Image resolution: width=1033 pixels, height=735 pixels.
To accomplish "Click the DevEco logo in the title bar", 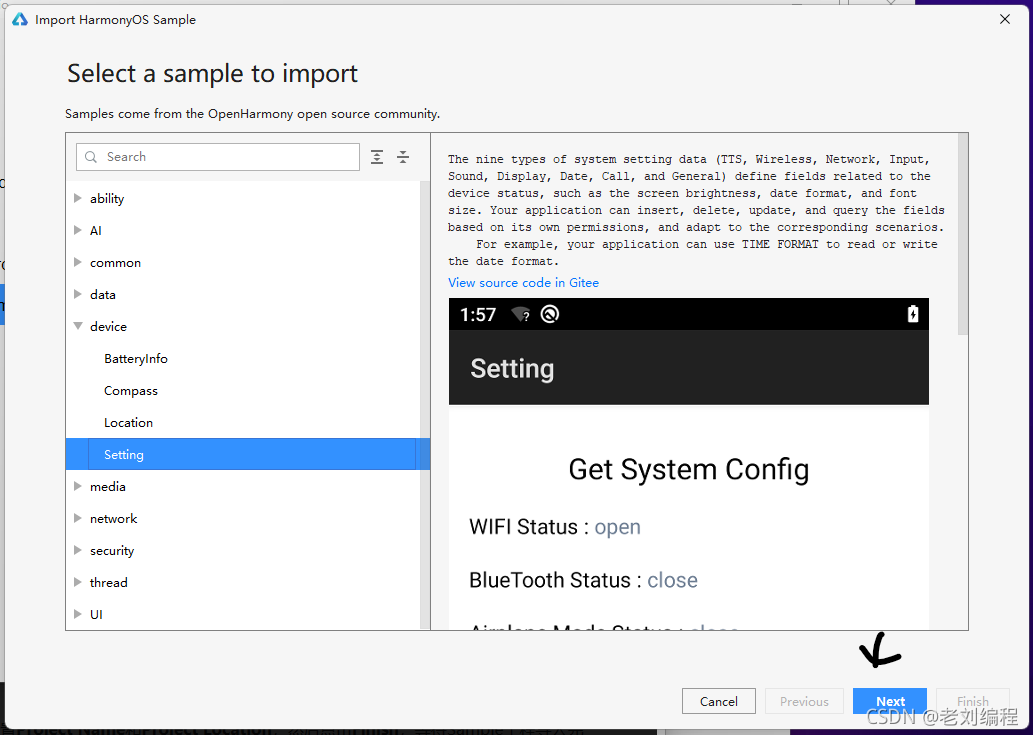I will [20, 20].
